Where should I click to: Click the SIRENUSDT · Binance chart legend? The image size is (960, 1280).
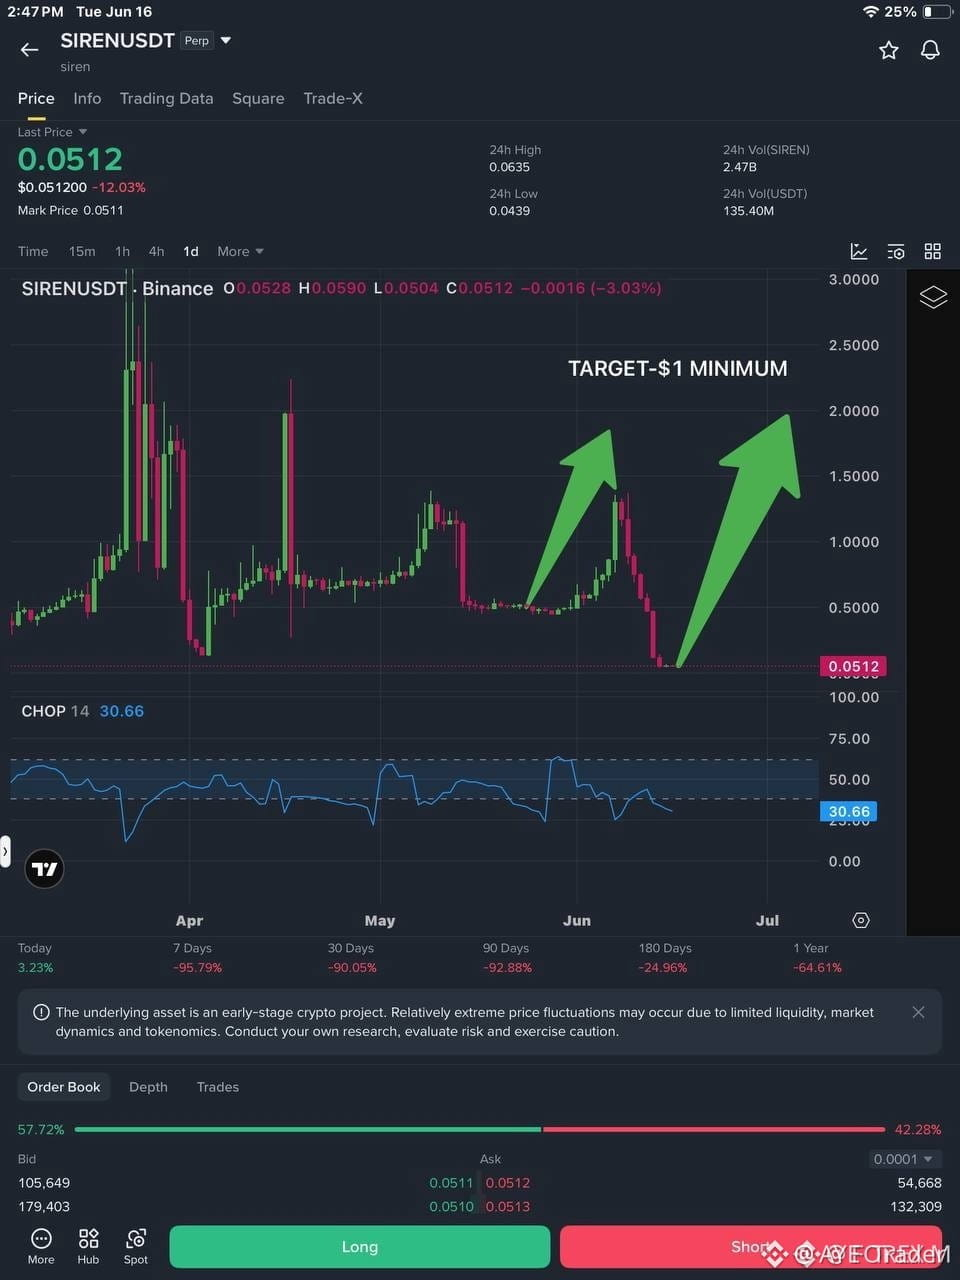(x=117, y=289)
